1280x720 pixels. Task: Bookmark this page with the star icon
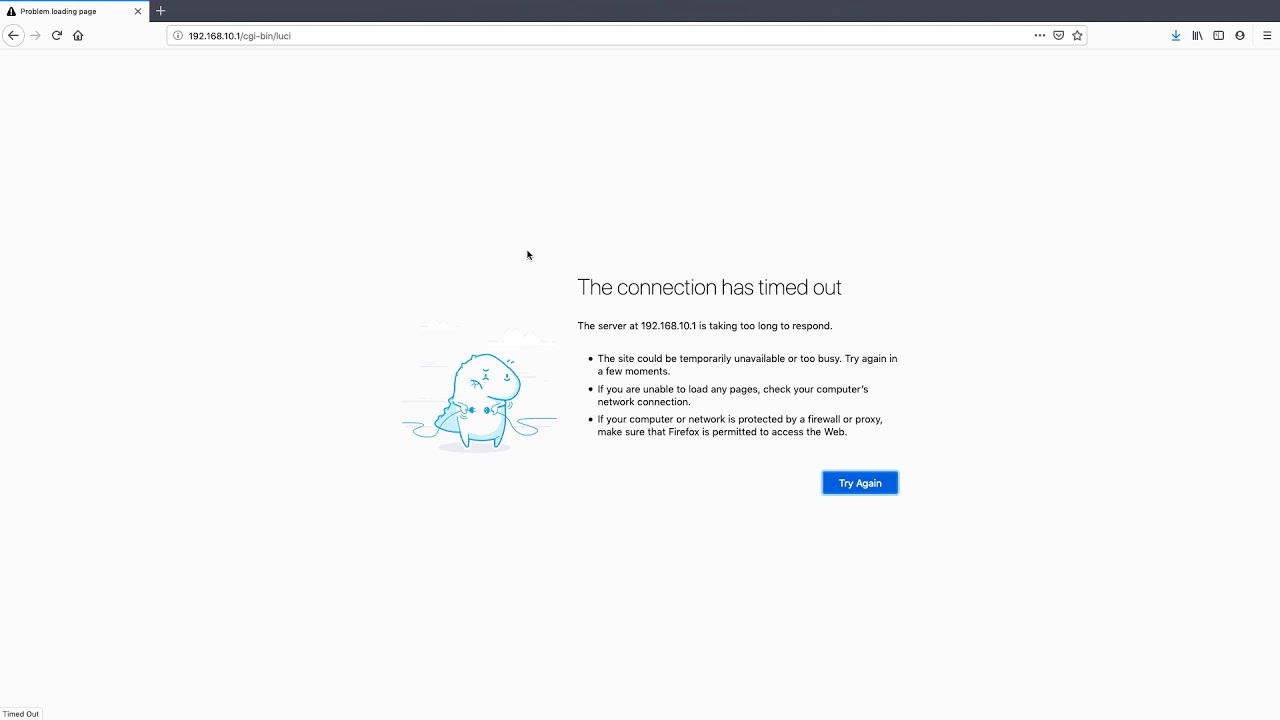pyautogui.click(x=1077, y=35)
